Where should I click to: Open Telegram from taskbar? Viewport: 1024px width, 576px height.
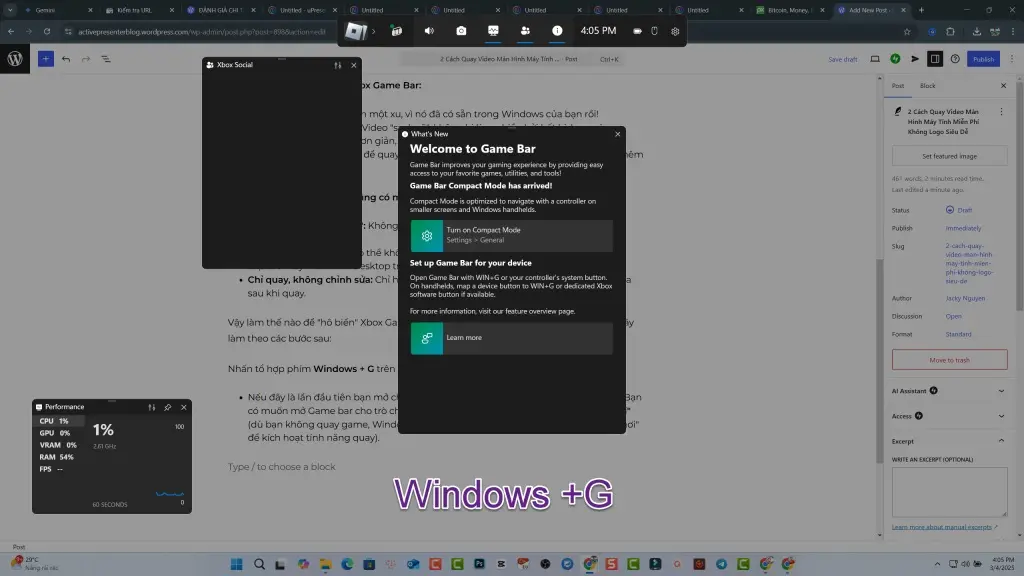pyautogui.click(x=721, y=564)
